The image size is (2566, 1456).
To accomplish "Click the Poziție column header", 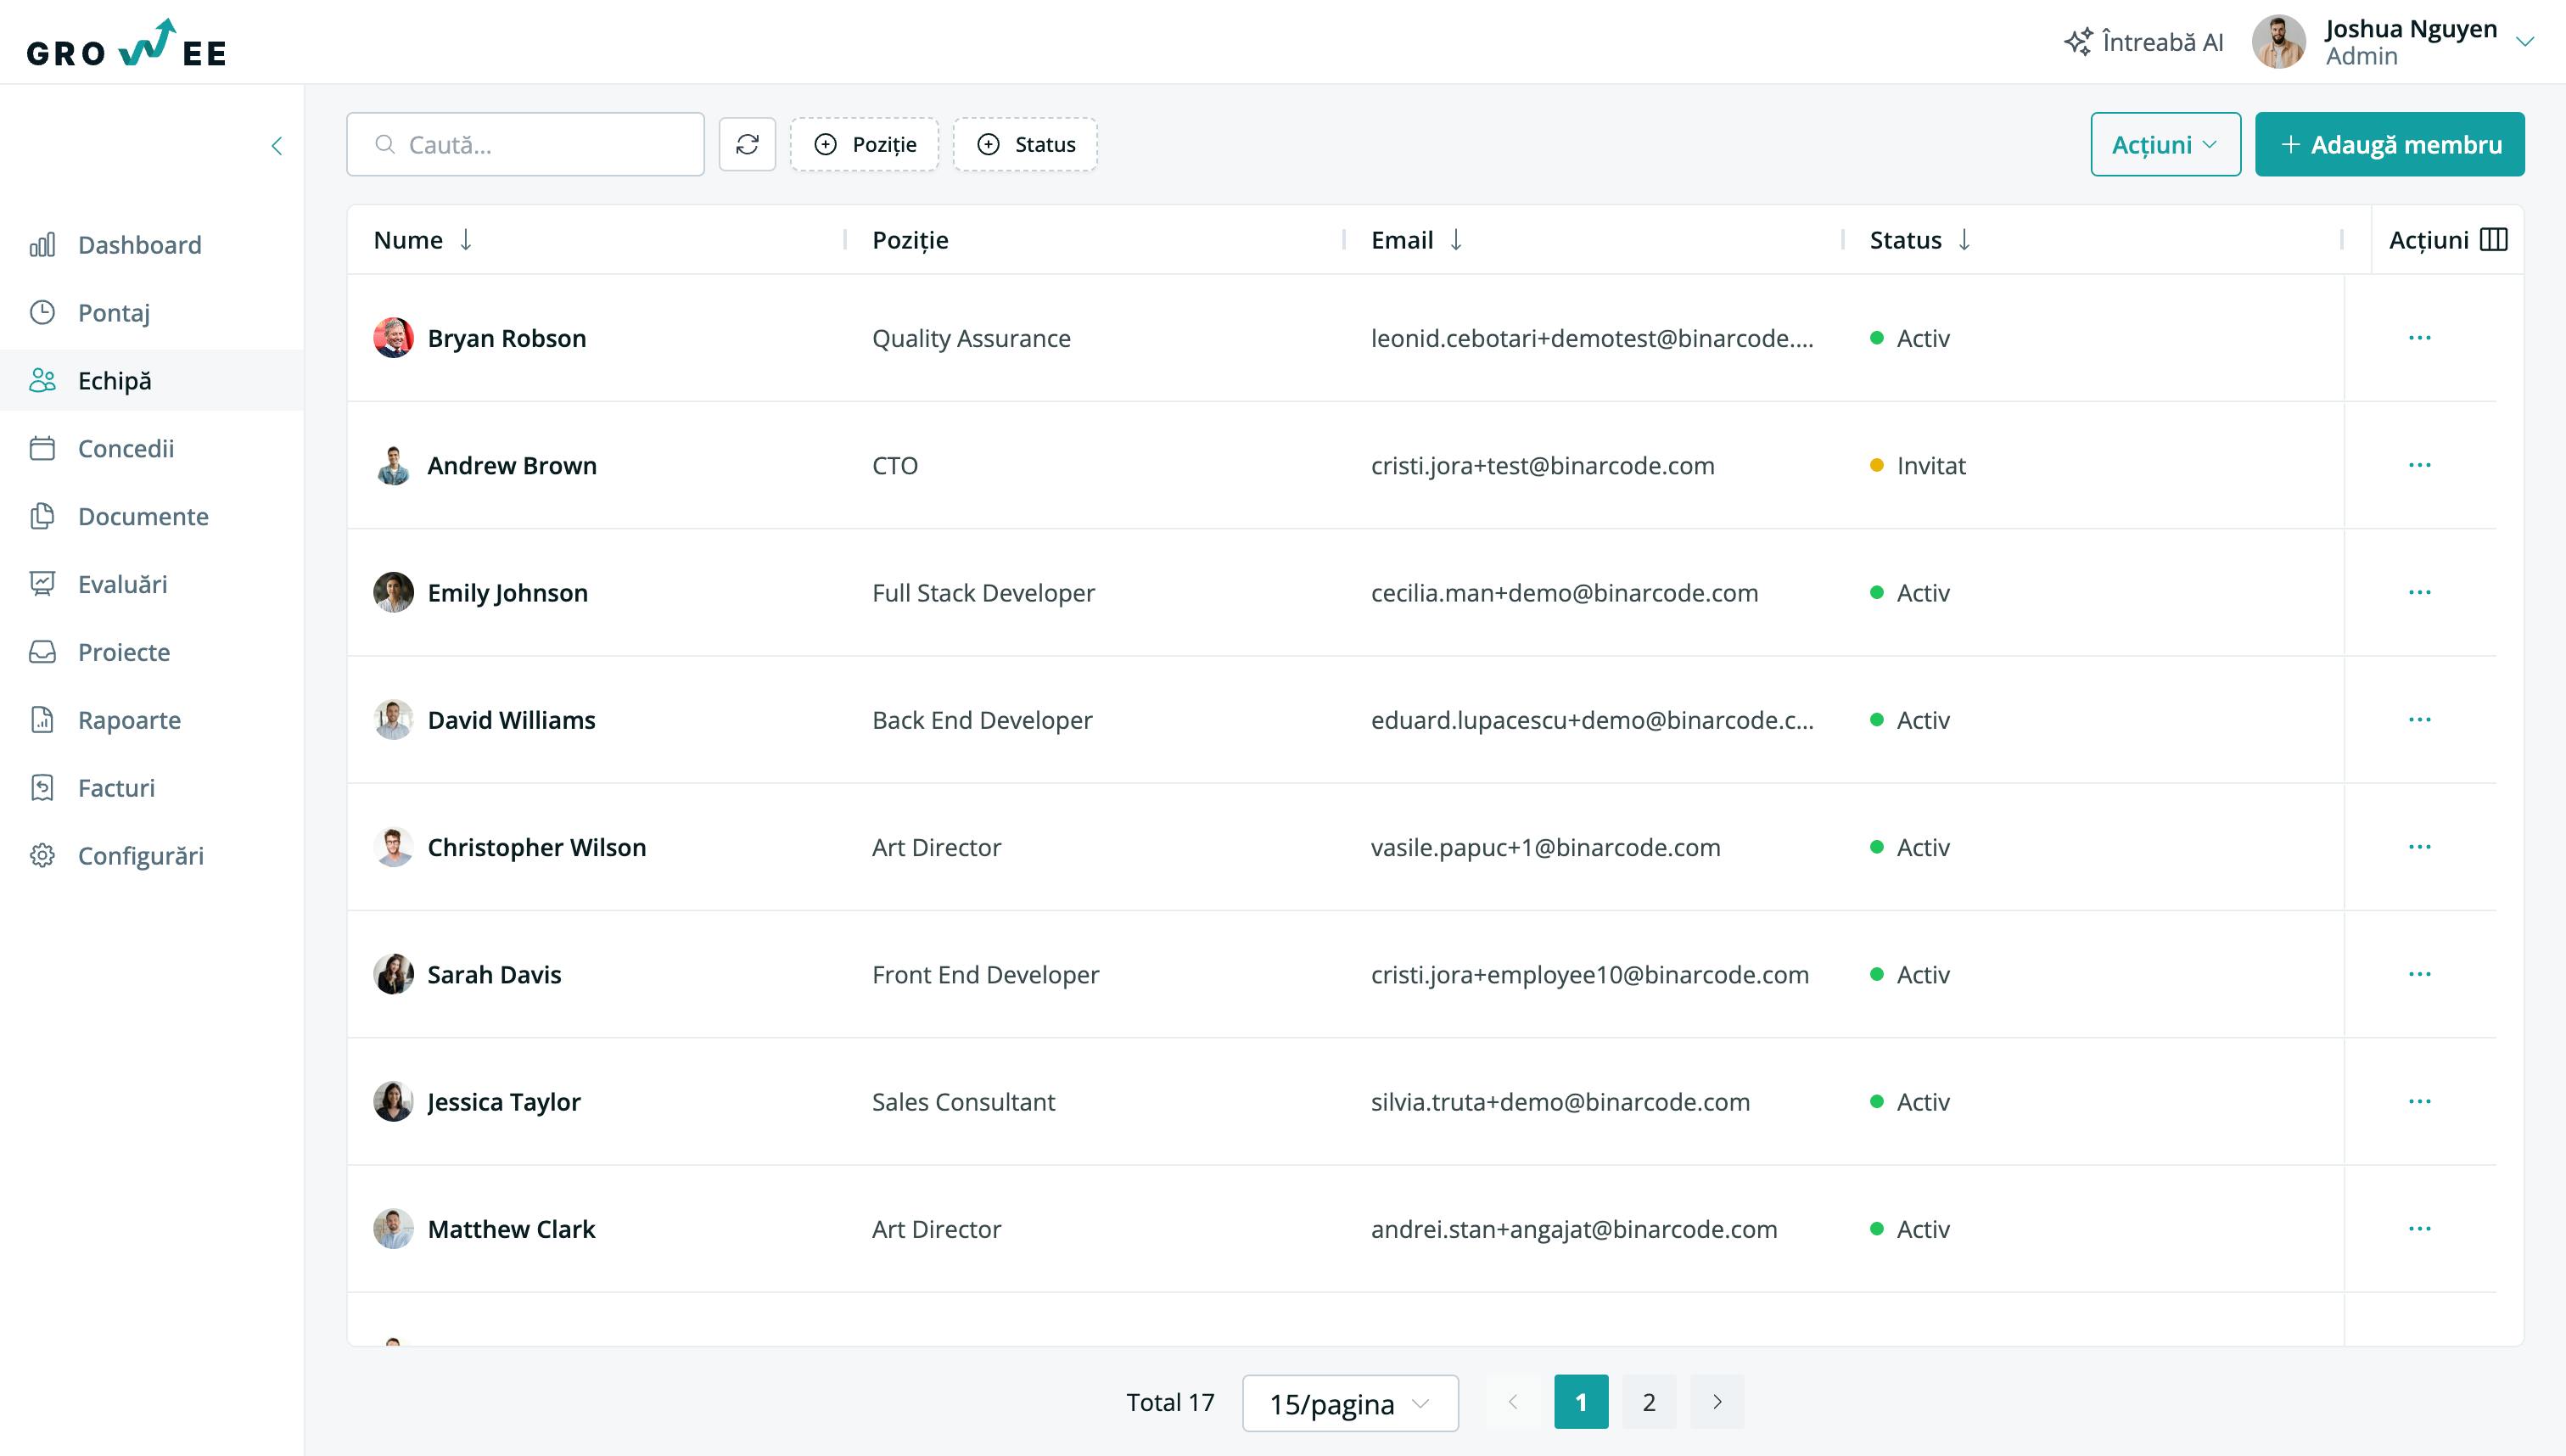I will (910, 240).
